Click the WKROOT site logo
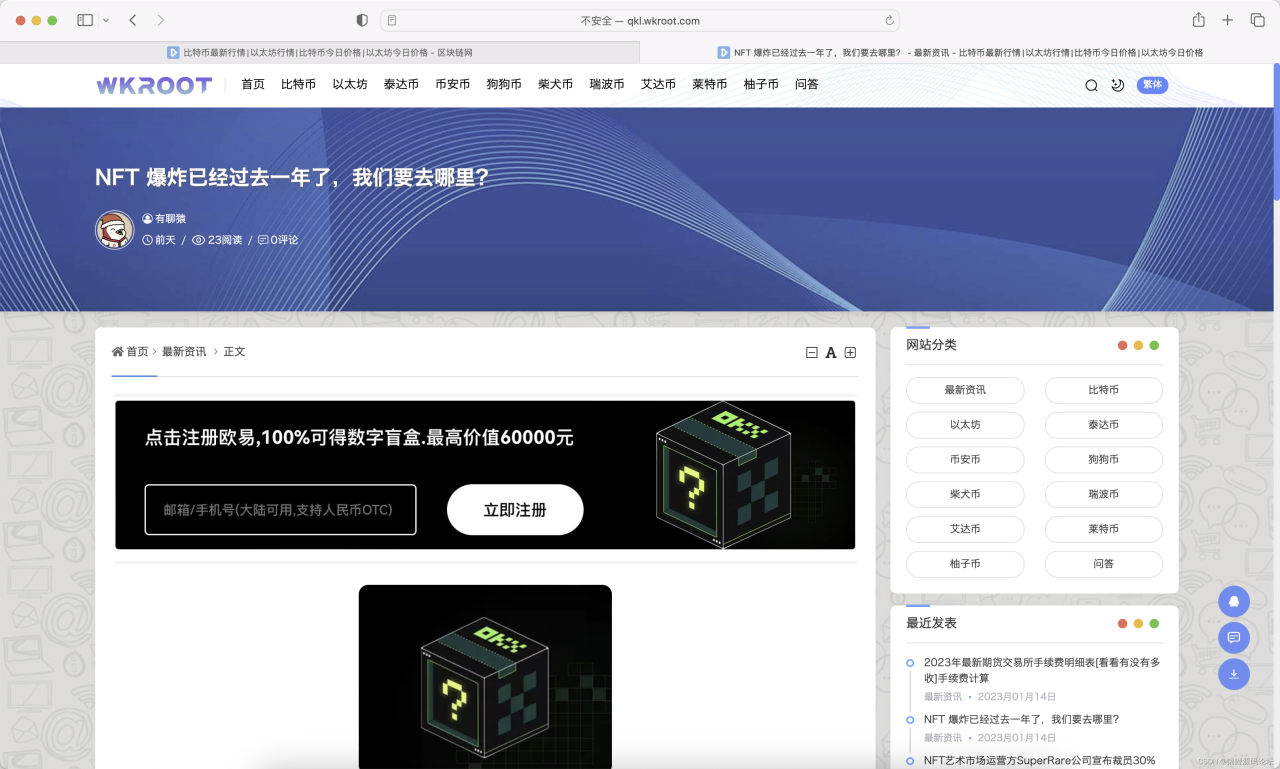 pos(154,85)
